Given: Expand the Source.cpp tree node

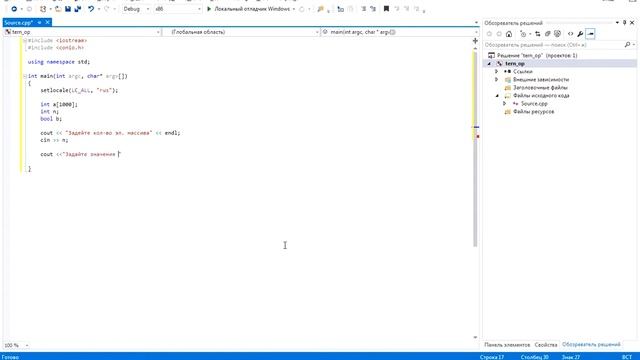Looking at the screenshot, I should pyautogui.click(x=504, y=104).
